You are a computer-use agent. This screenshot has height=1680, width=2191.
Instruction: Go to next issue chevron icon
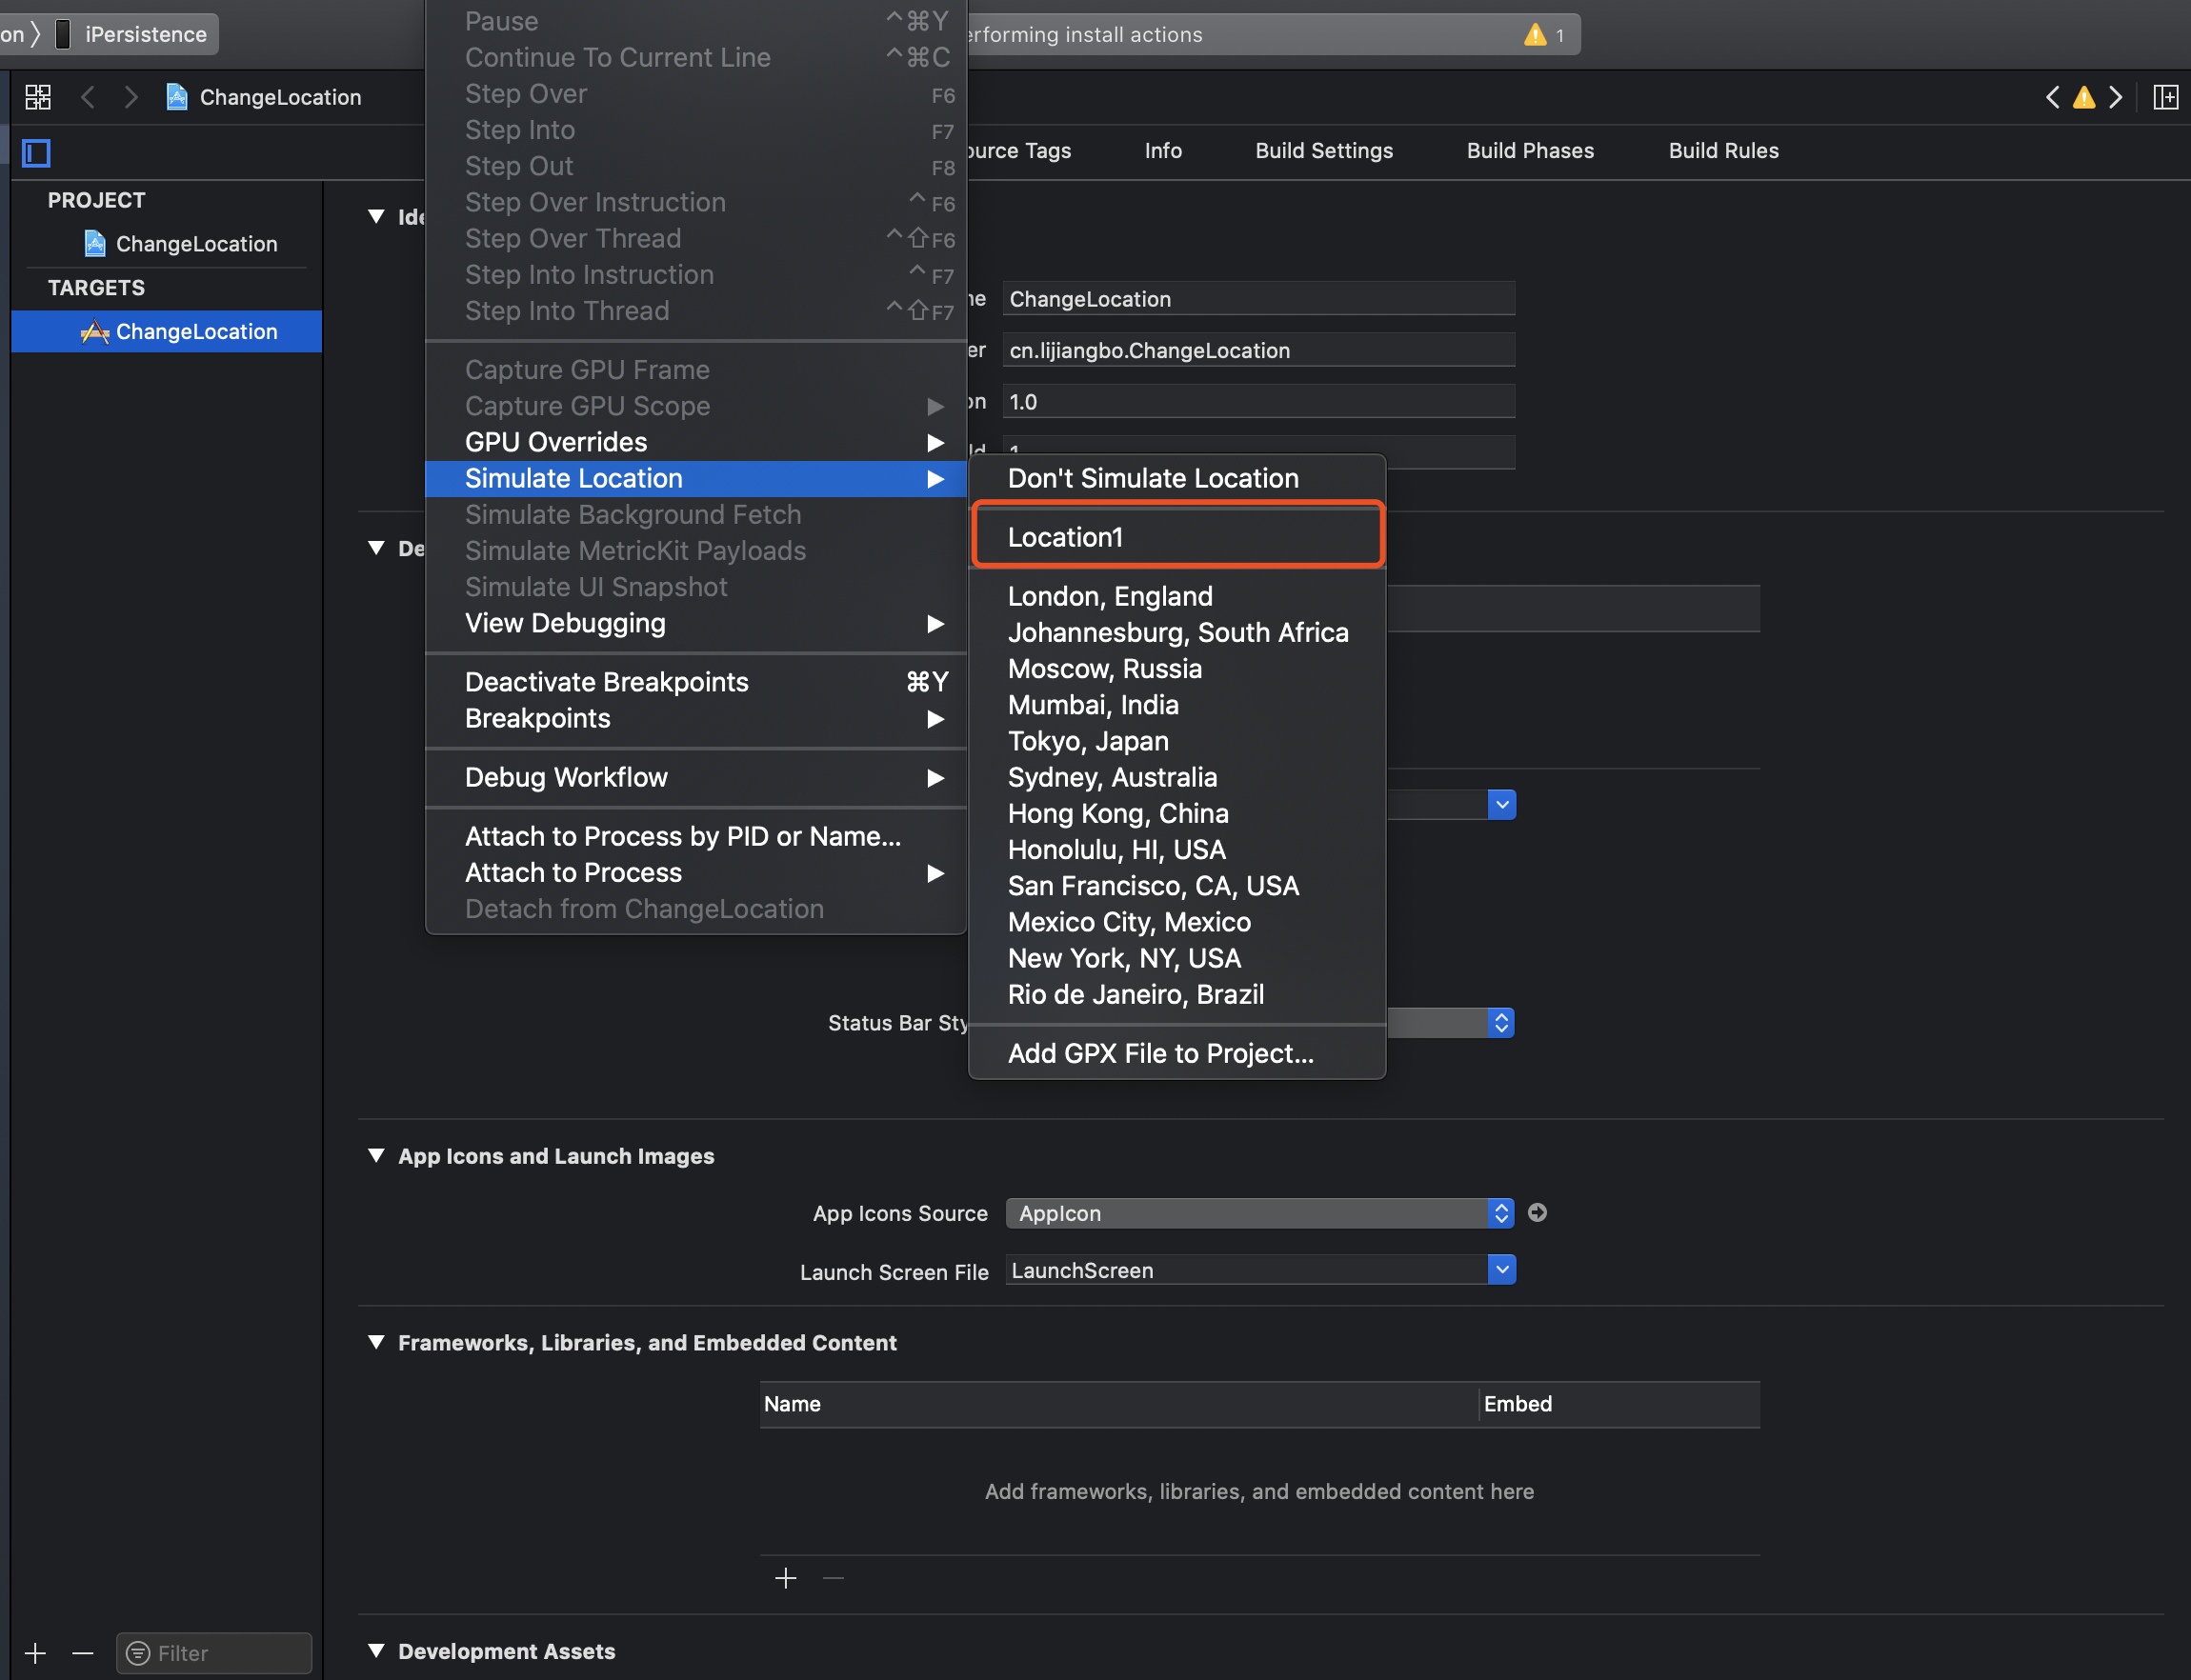pos(2116,97)
